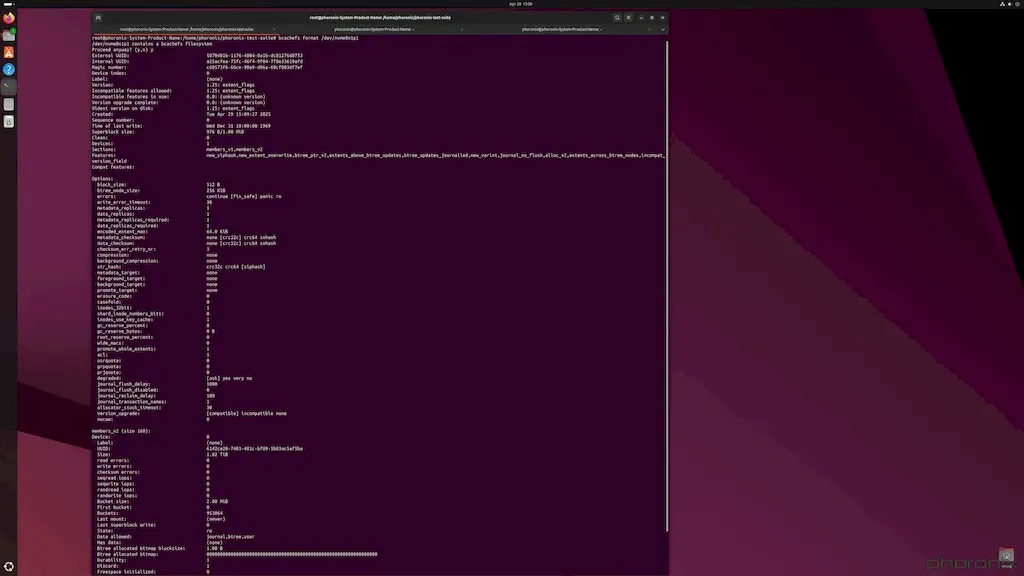Close the second terminal tab
The height and width of the screenshot is (576, 1024).
[461, 29]
